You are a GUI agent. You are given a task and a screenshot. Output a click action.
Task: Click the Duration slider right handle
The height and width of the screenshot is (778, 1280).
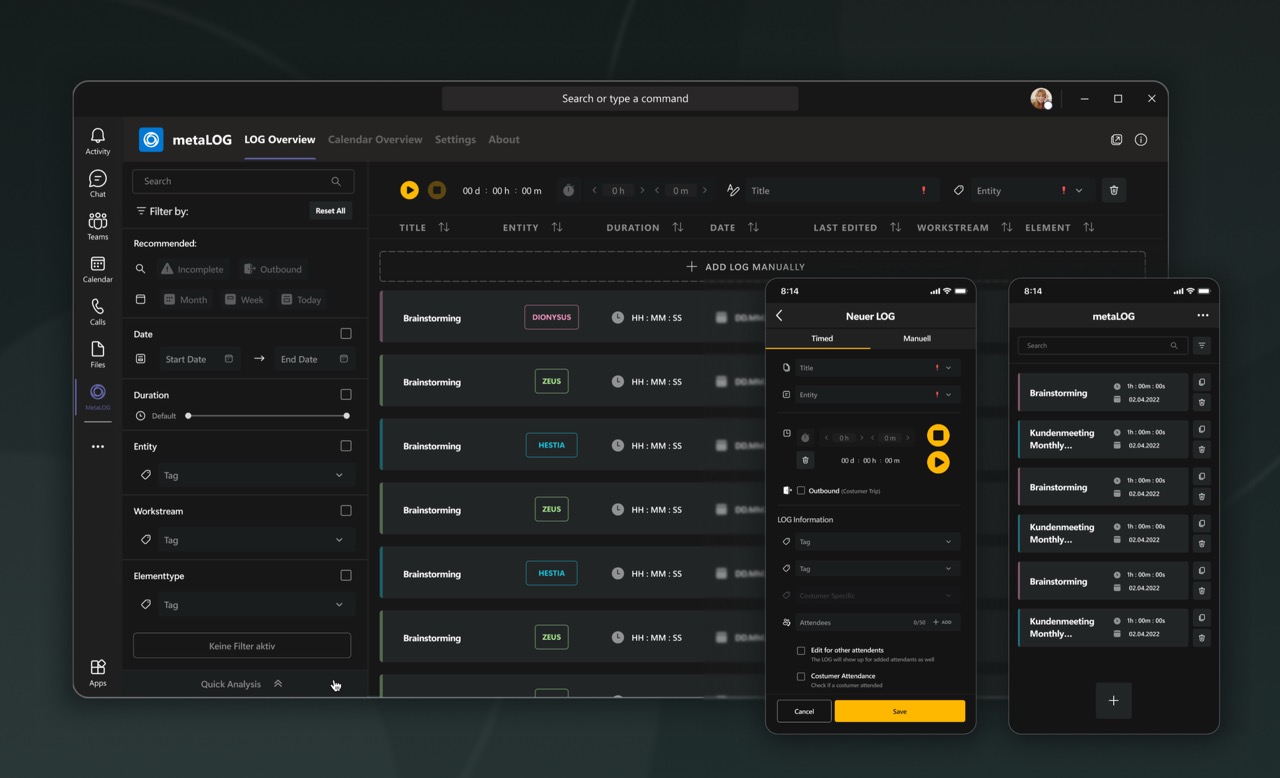[x=346, y=416]
